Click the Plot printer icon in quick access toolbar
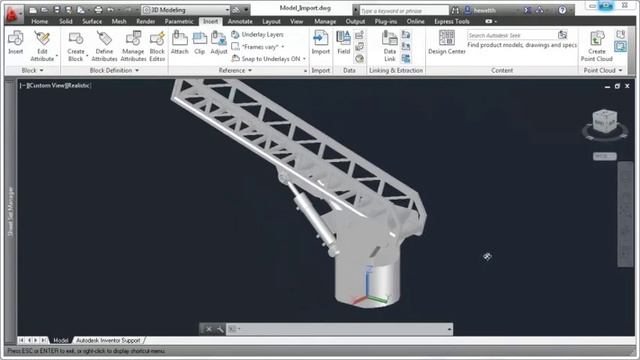This screenshot has height=360, width=640. coord(98,10)
